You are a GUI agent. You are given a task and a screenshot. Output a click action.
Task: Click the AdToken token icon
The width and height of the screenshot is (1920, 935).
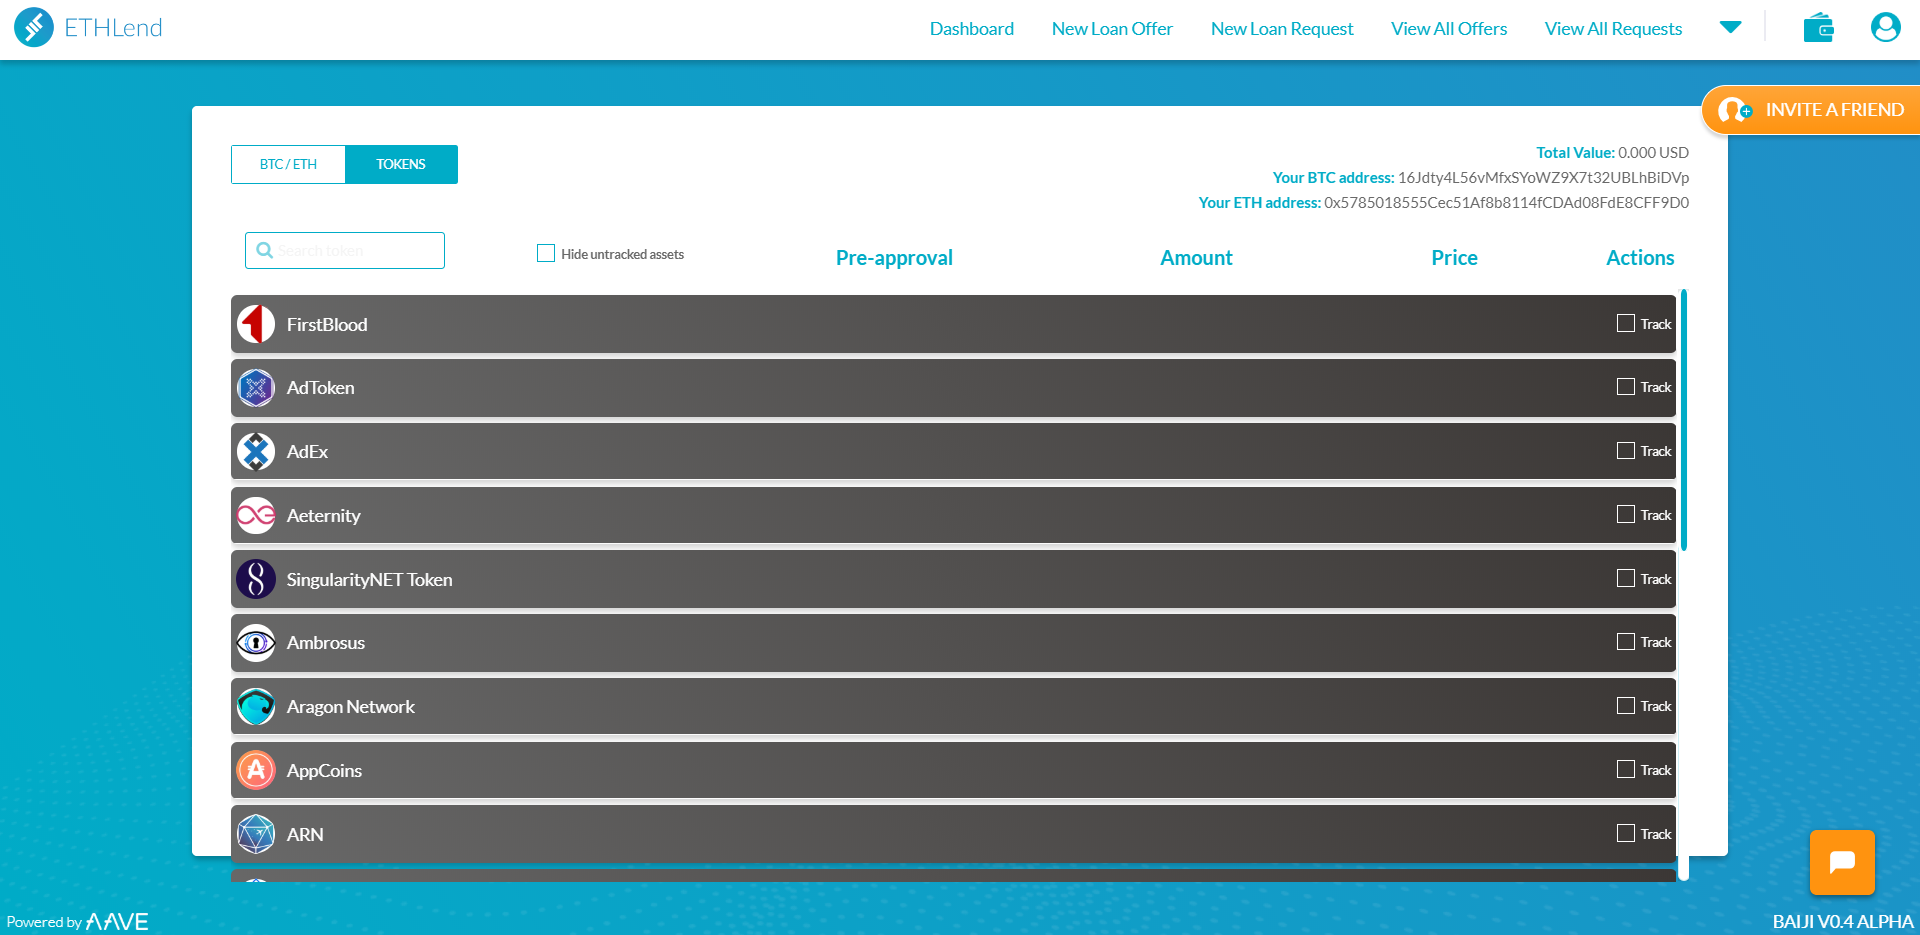(x=256, y=388)
